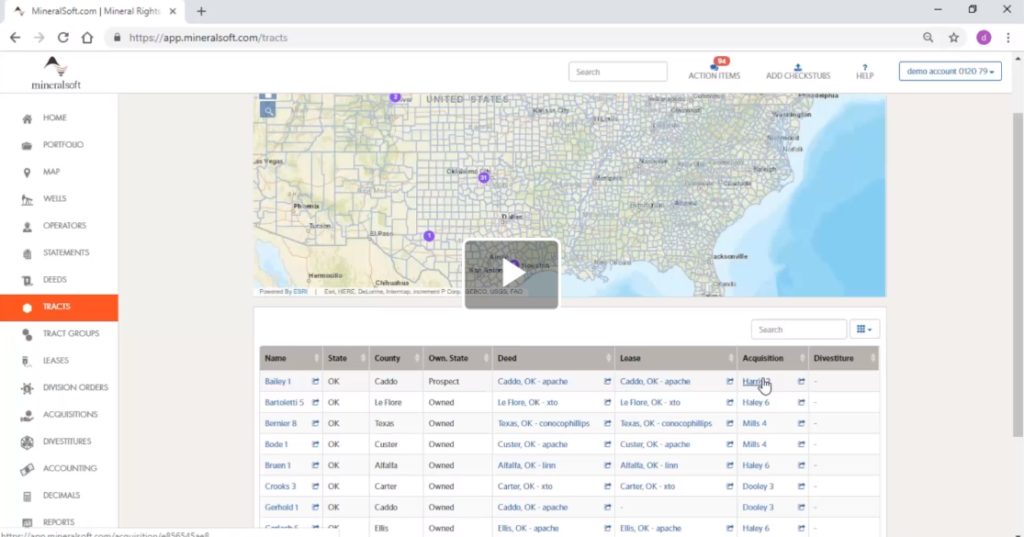Bookmark this page with star icon
The image size is (1024, 537).
tap(953, 37)
